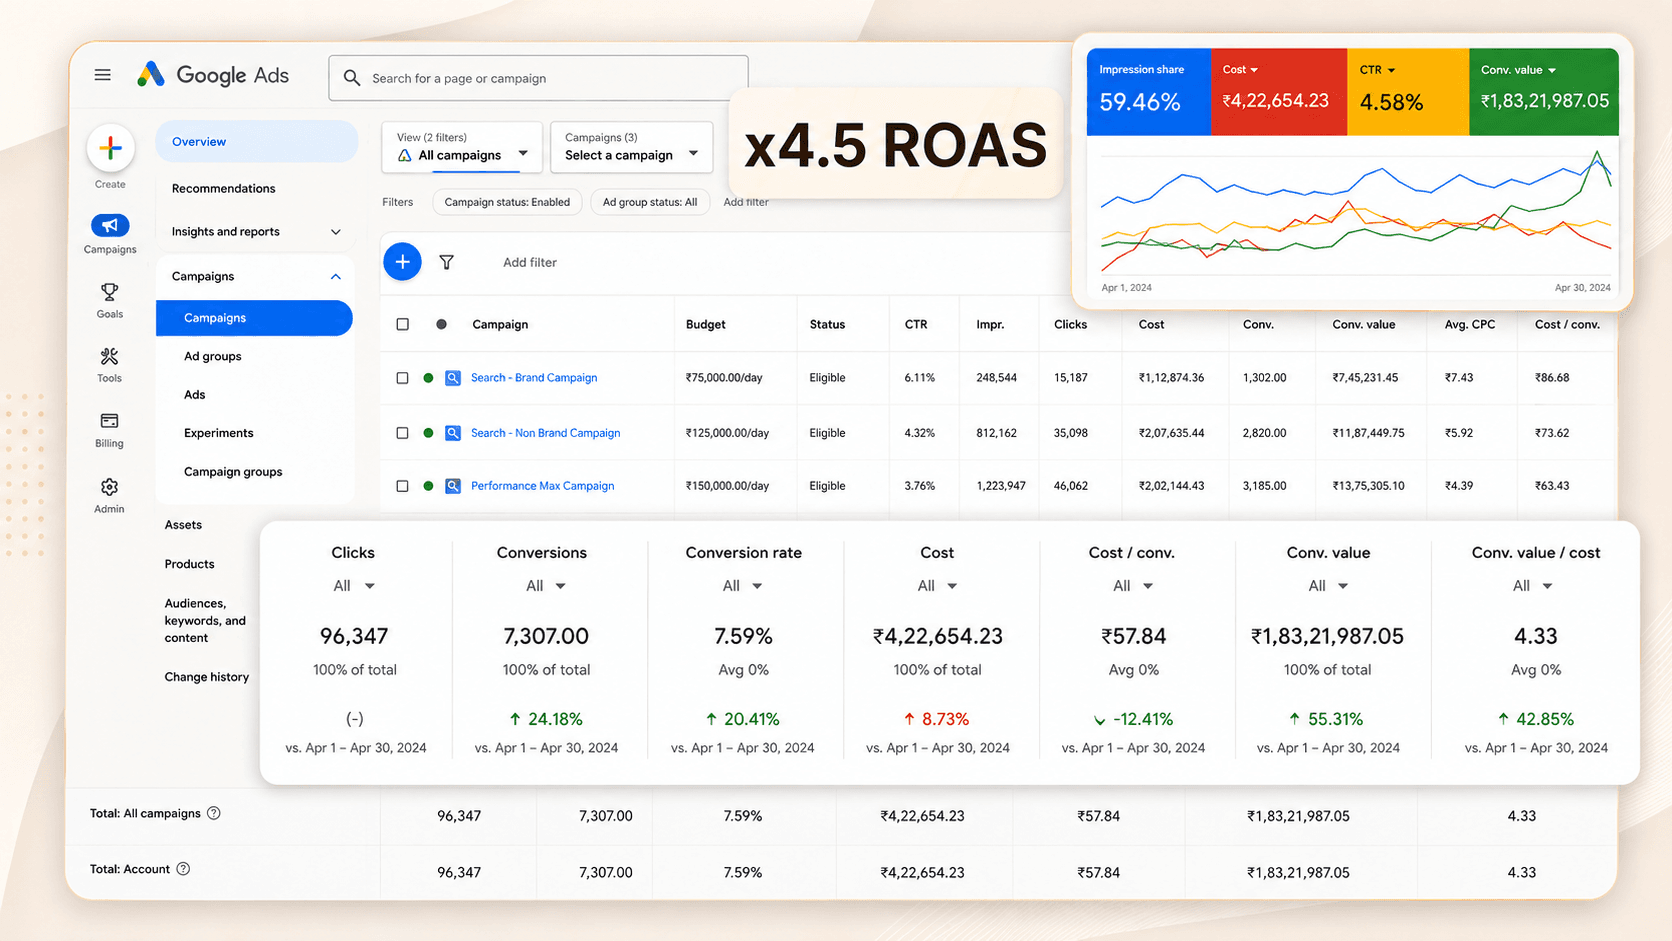Open Experiments in the sidebar

pos(218,433)
